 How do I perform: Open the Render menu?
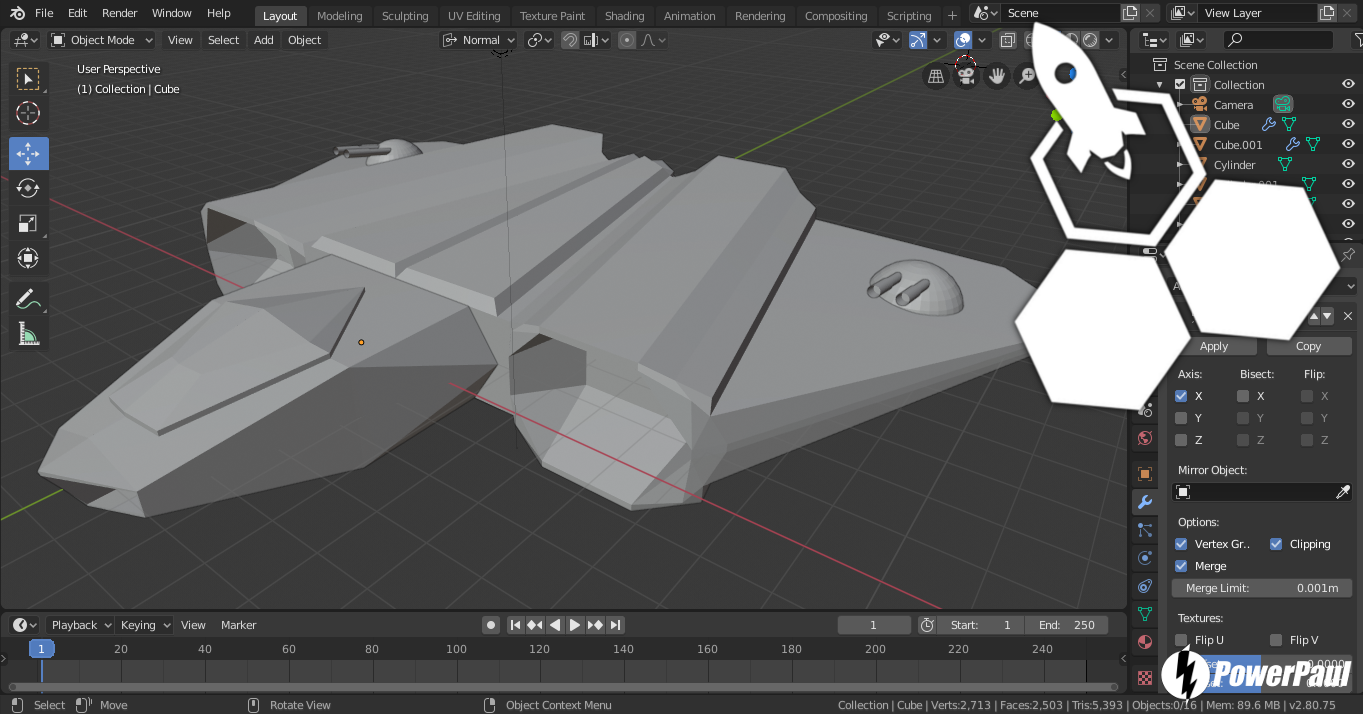(120, 13)
